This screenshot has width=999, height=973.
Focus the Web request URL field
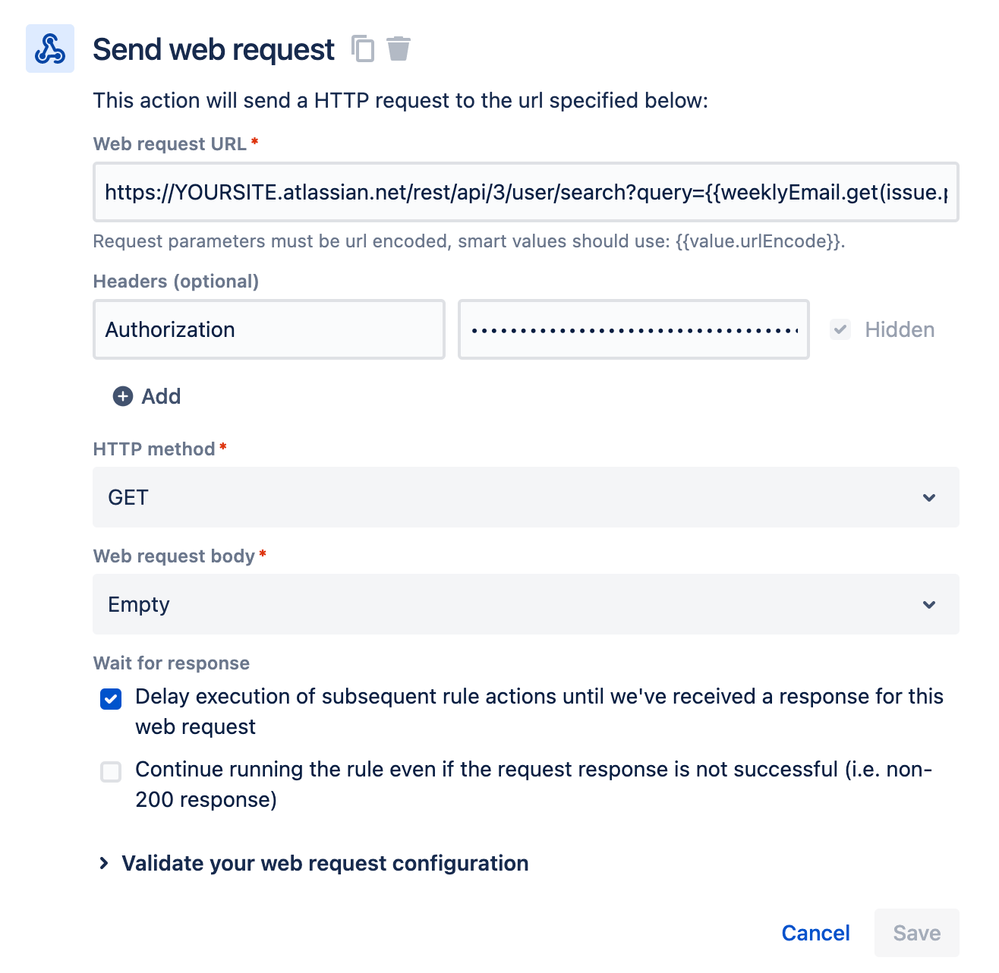pos(526,192)
